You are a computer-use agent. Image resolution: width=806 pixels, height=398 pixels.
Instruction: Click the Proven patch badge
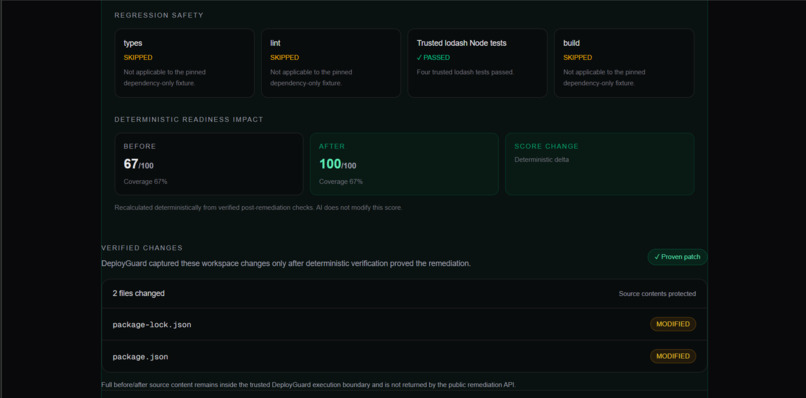677,257
